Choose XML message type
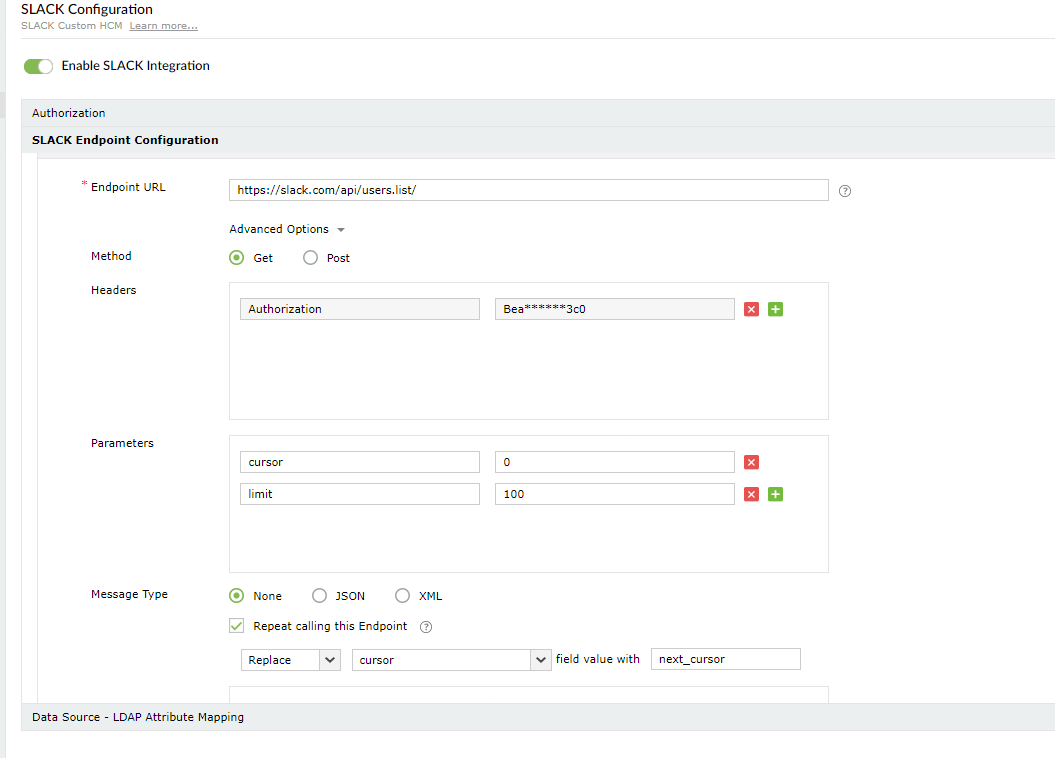 pos(403,596)
